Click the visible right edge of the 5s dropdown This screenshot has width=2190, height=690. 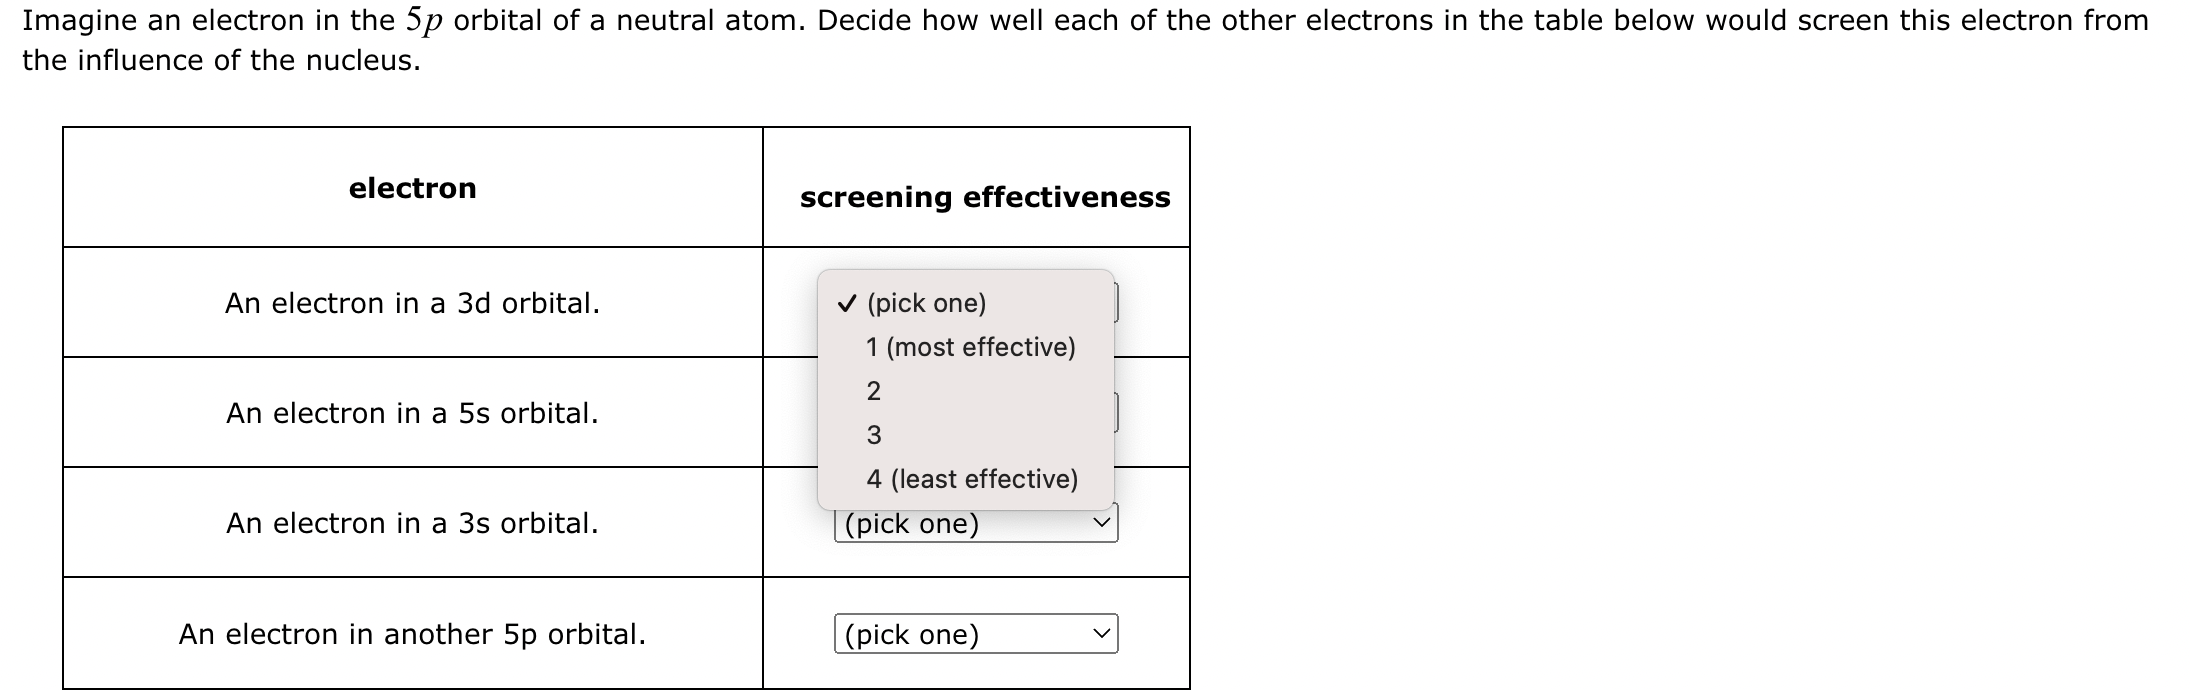pos(1116,413)
